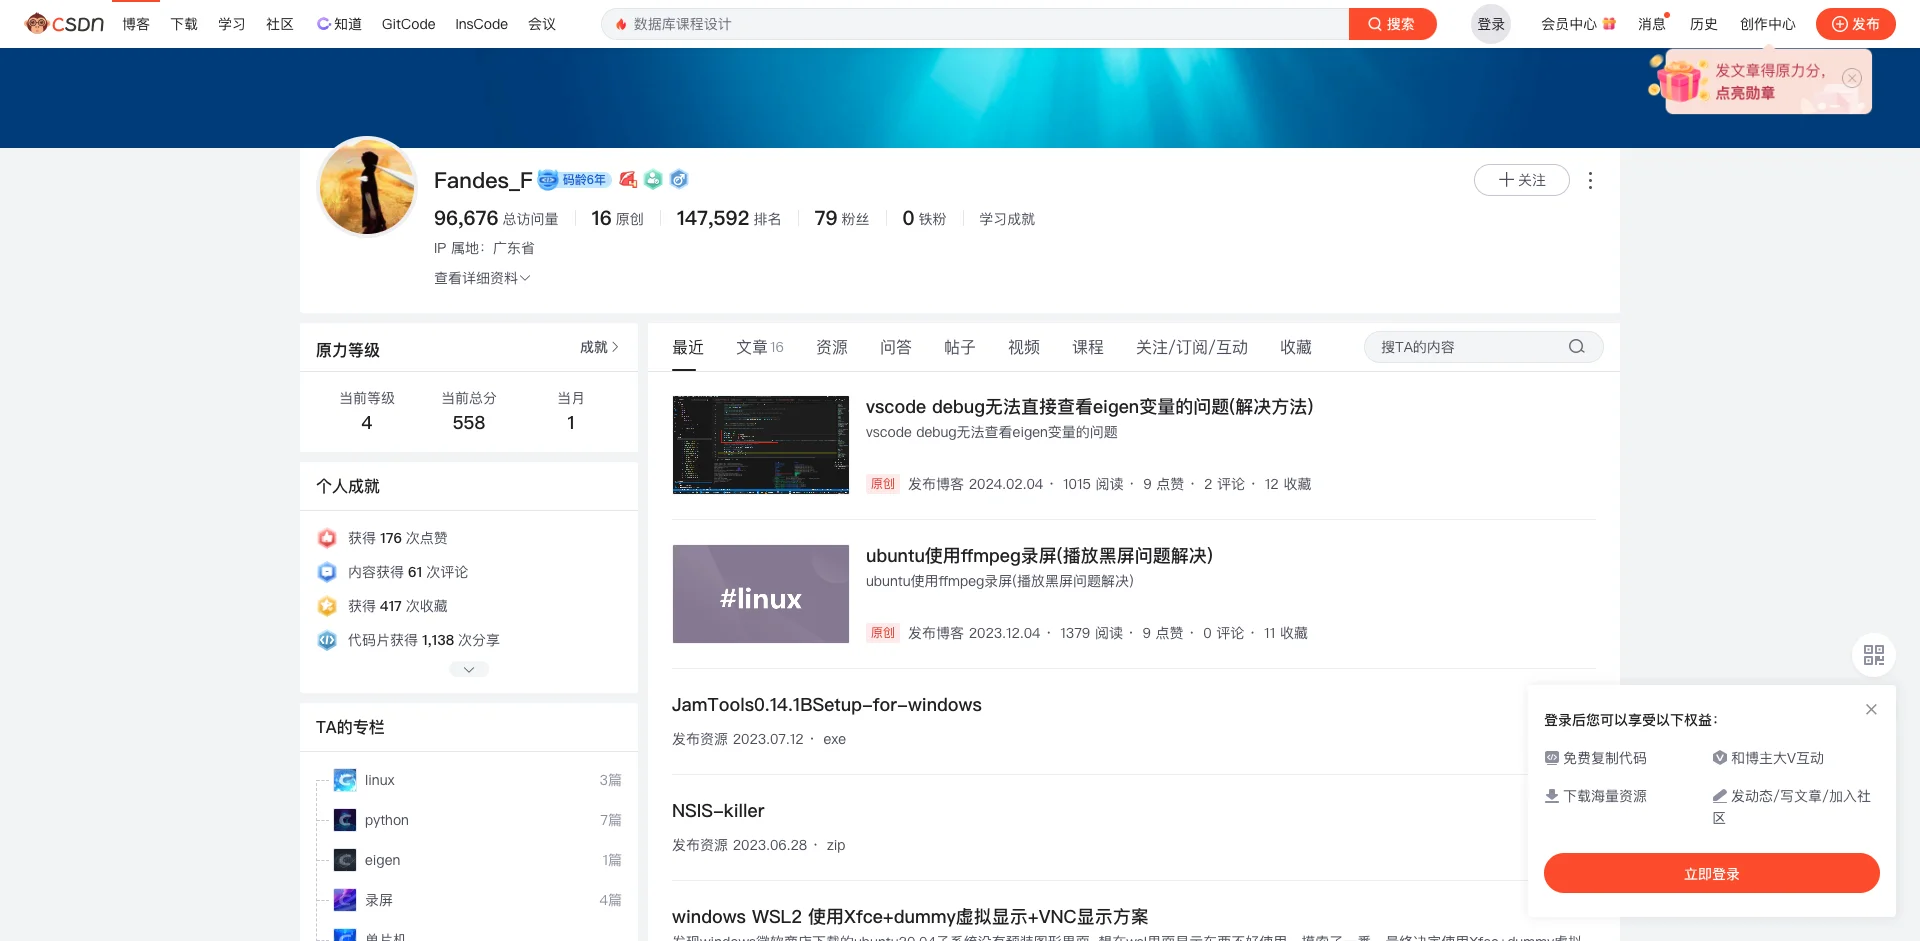
Task: Open NSIS-killer resource link
Action: pyautogui.click(x=718, y=811)
